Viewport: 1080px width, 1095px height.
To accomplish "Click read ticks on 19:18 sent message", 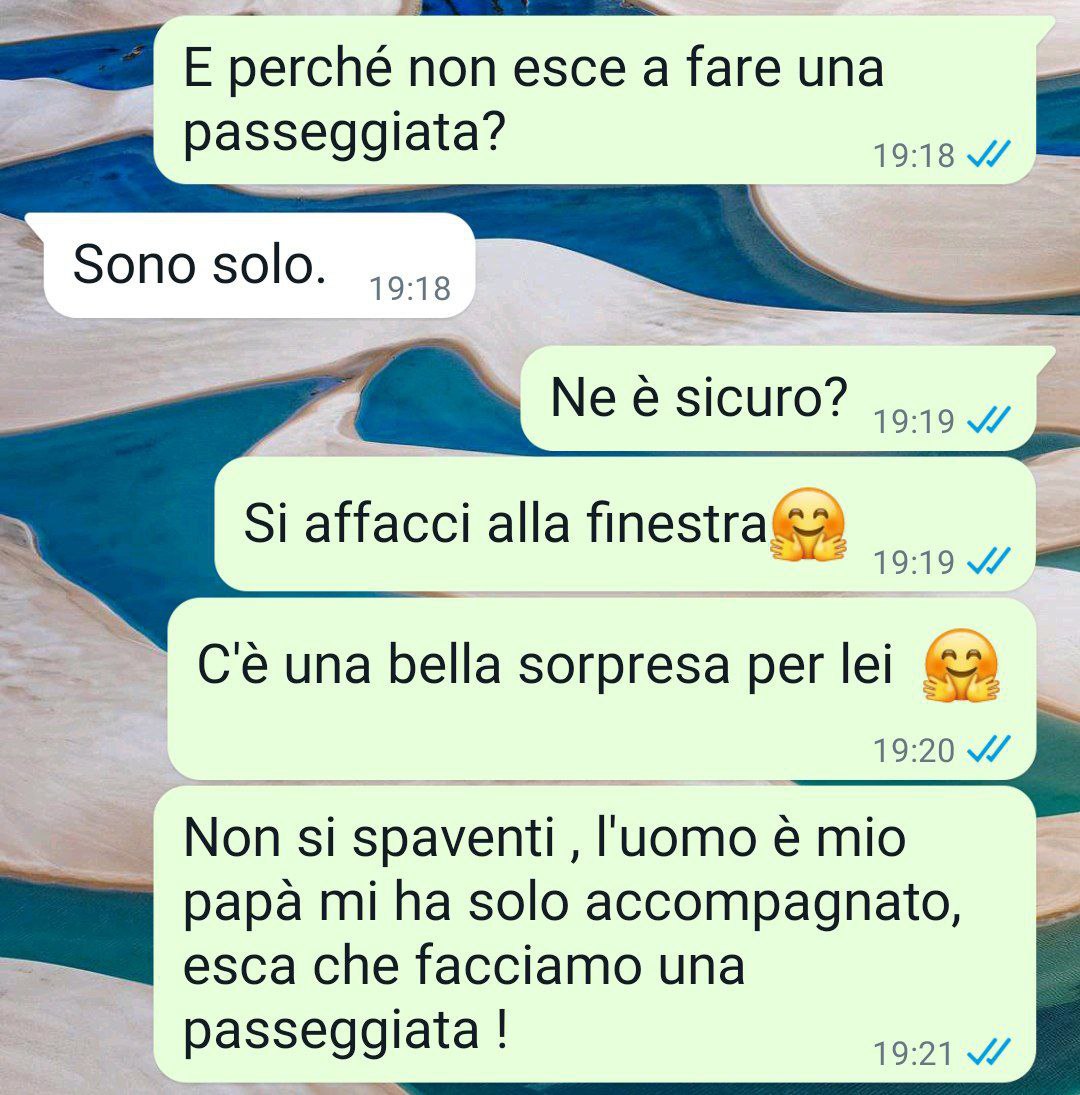I will click(989, 154).
